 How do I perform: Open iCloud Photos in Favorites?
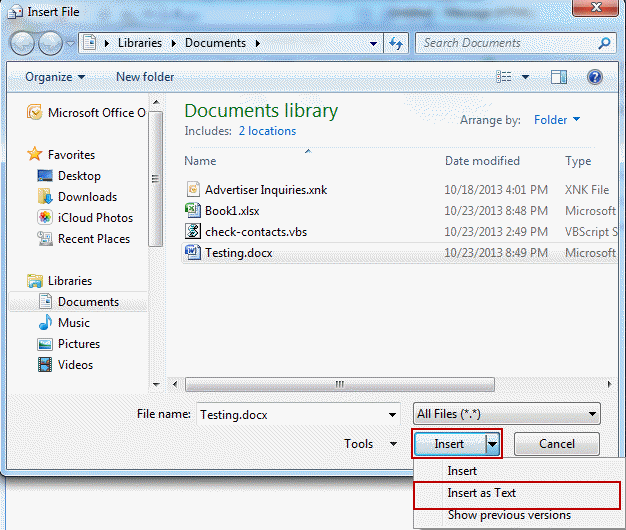click(94, 218)
